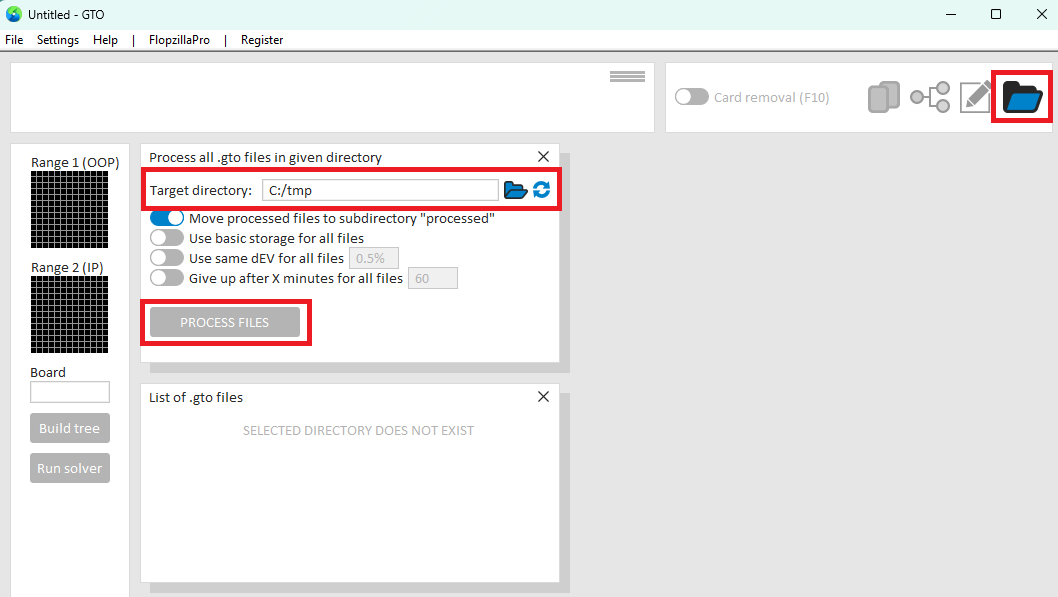Turn on Give up after X minutes
The image size is (1058, 597).
(x=167, y=278)
